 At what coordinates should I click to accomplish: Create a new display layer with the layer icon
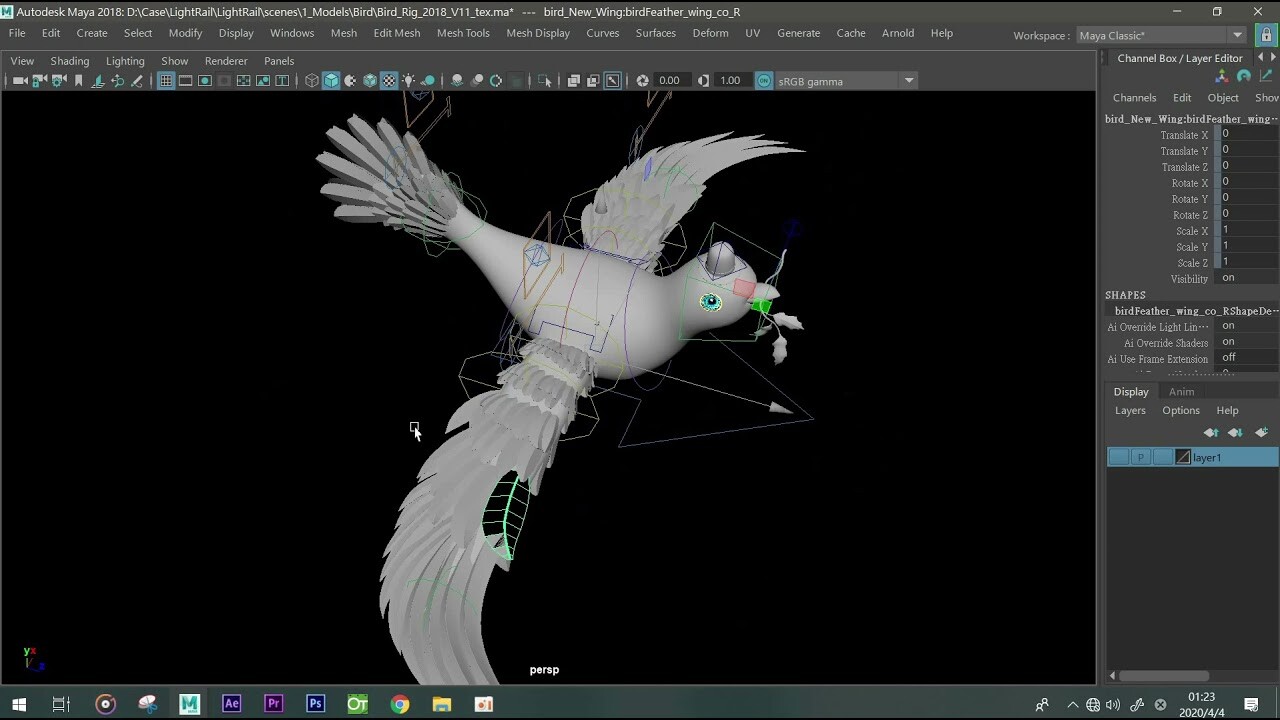[x=1262, y=432]
